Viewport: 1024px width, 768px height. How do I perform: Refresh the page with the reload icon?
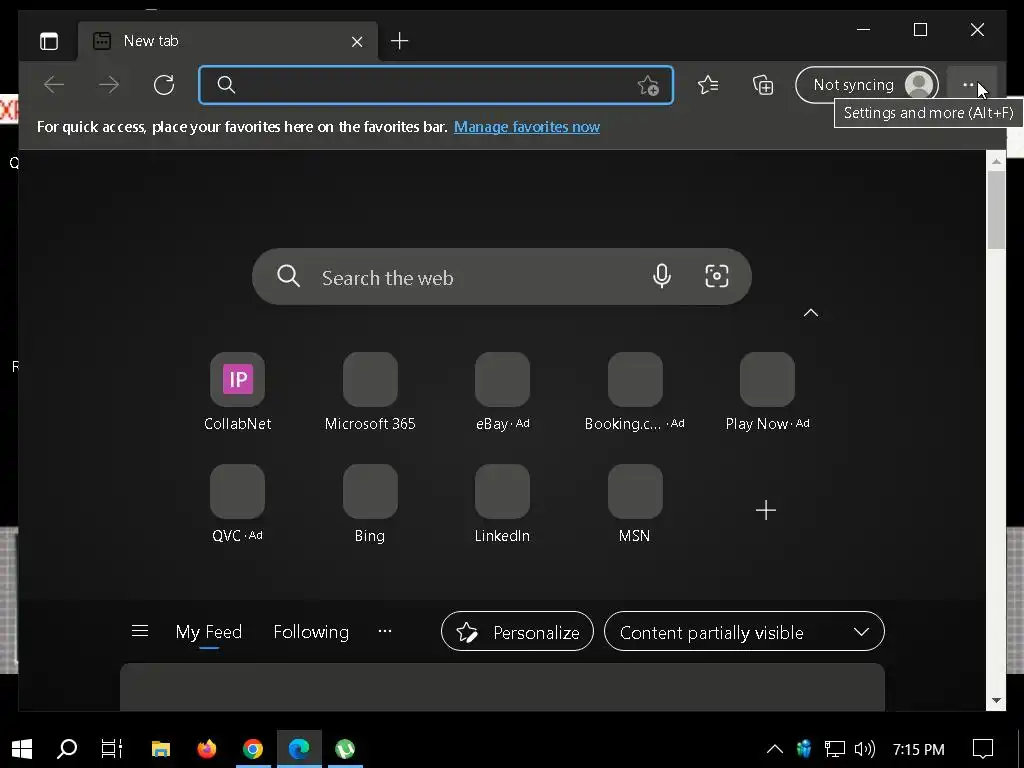tap(164, 85)
